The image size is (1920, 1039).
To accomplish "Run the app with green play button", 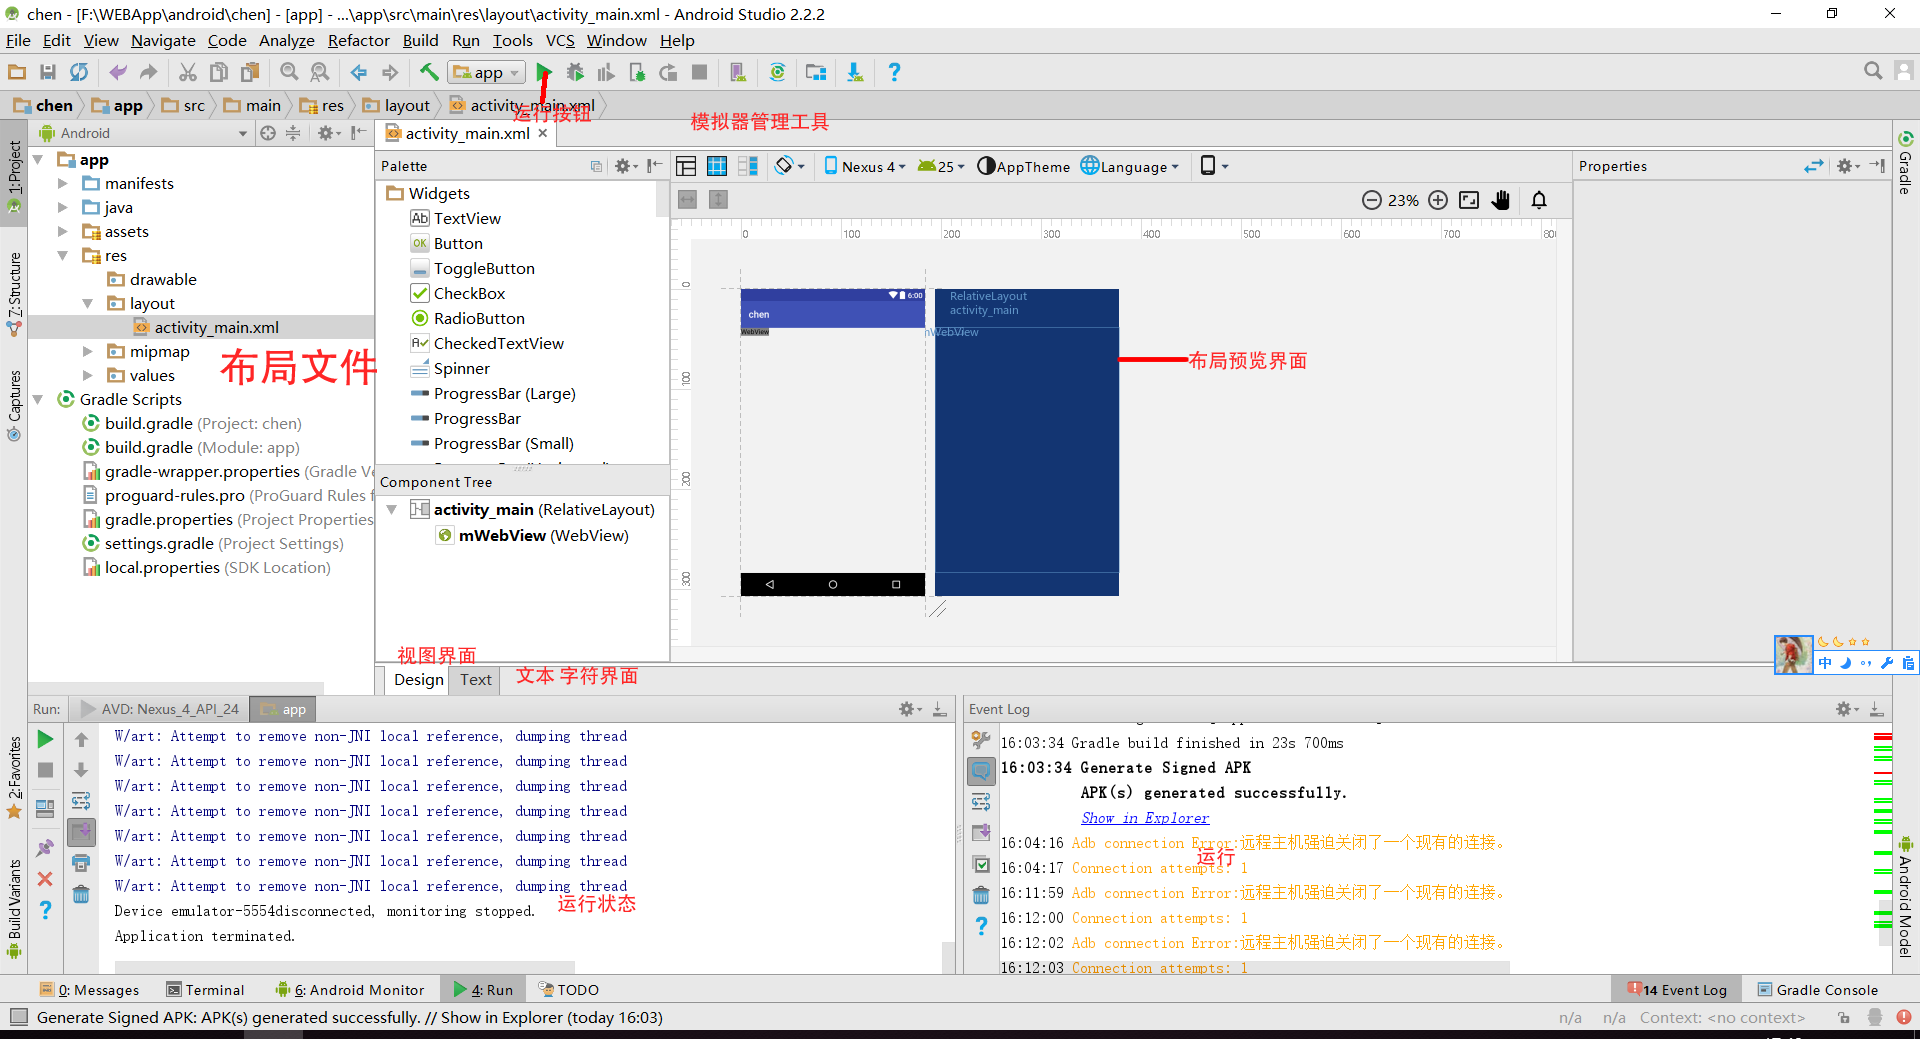I will tap(543, 72).
